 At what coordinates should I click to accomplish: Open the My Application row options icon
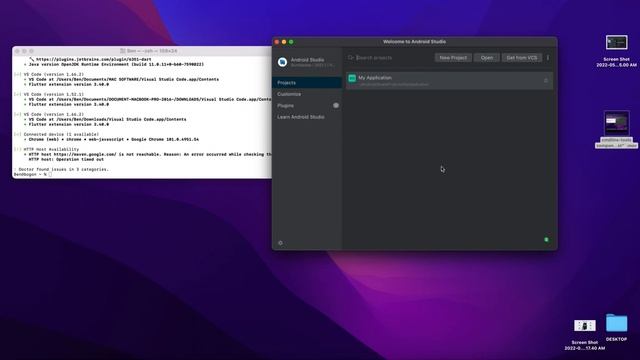click(x=546, y=81)
